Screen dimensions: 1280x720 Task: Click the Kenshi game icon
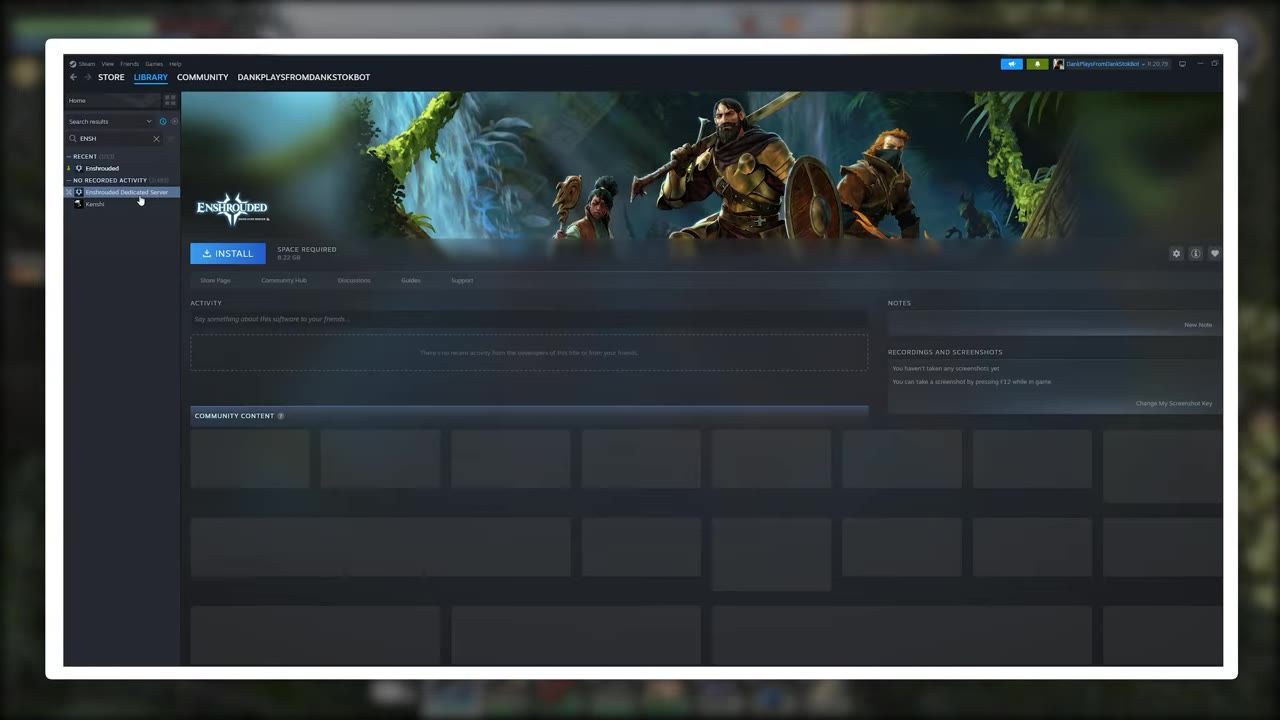coord(79,204)
